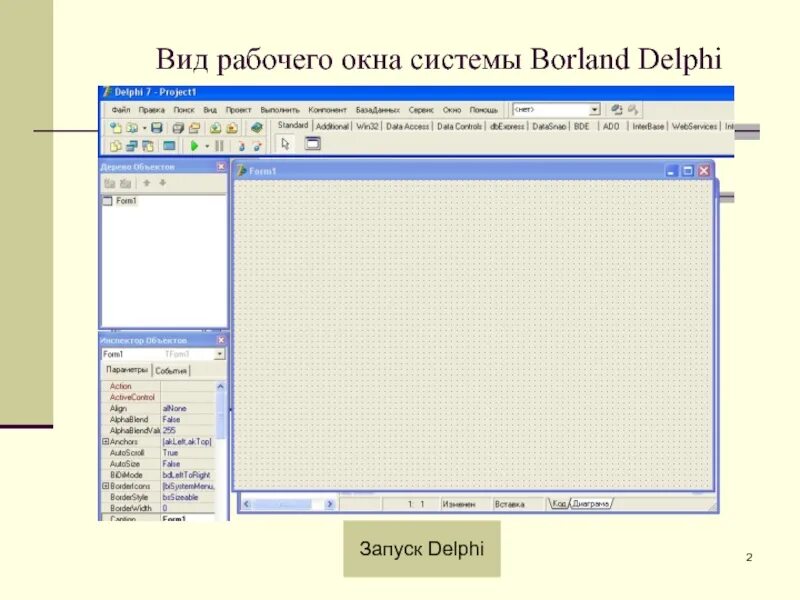Click the alNone value of Align
This screenshot has height=600, width=800.
pyautogui.click(x=174, y=408)
